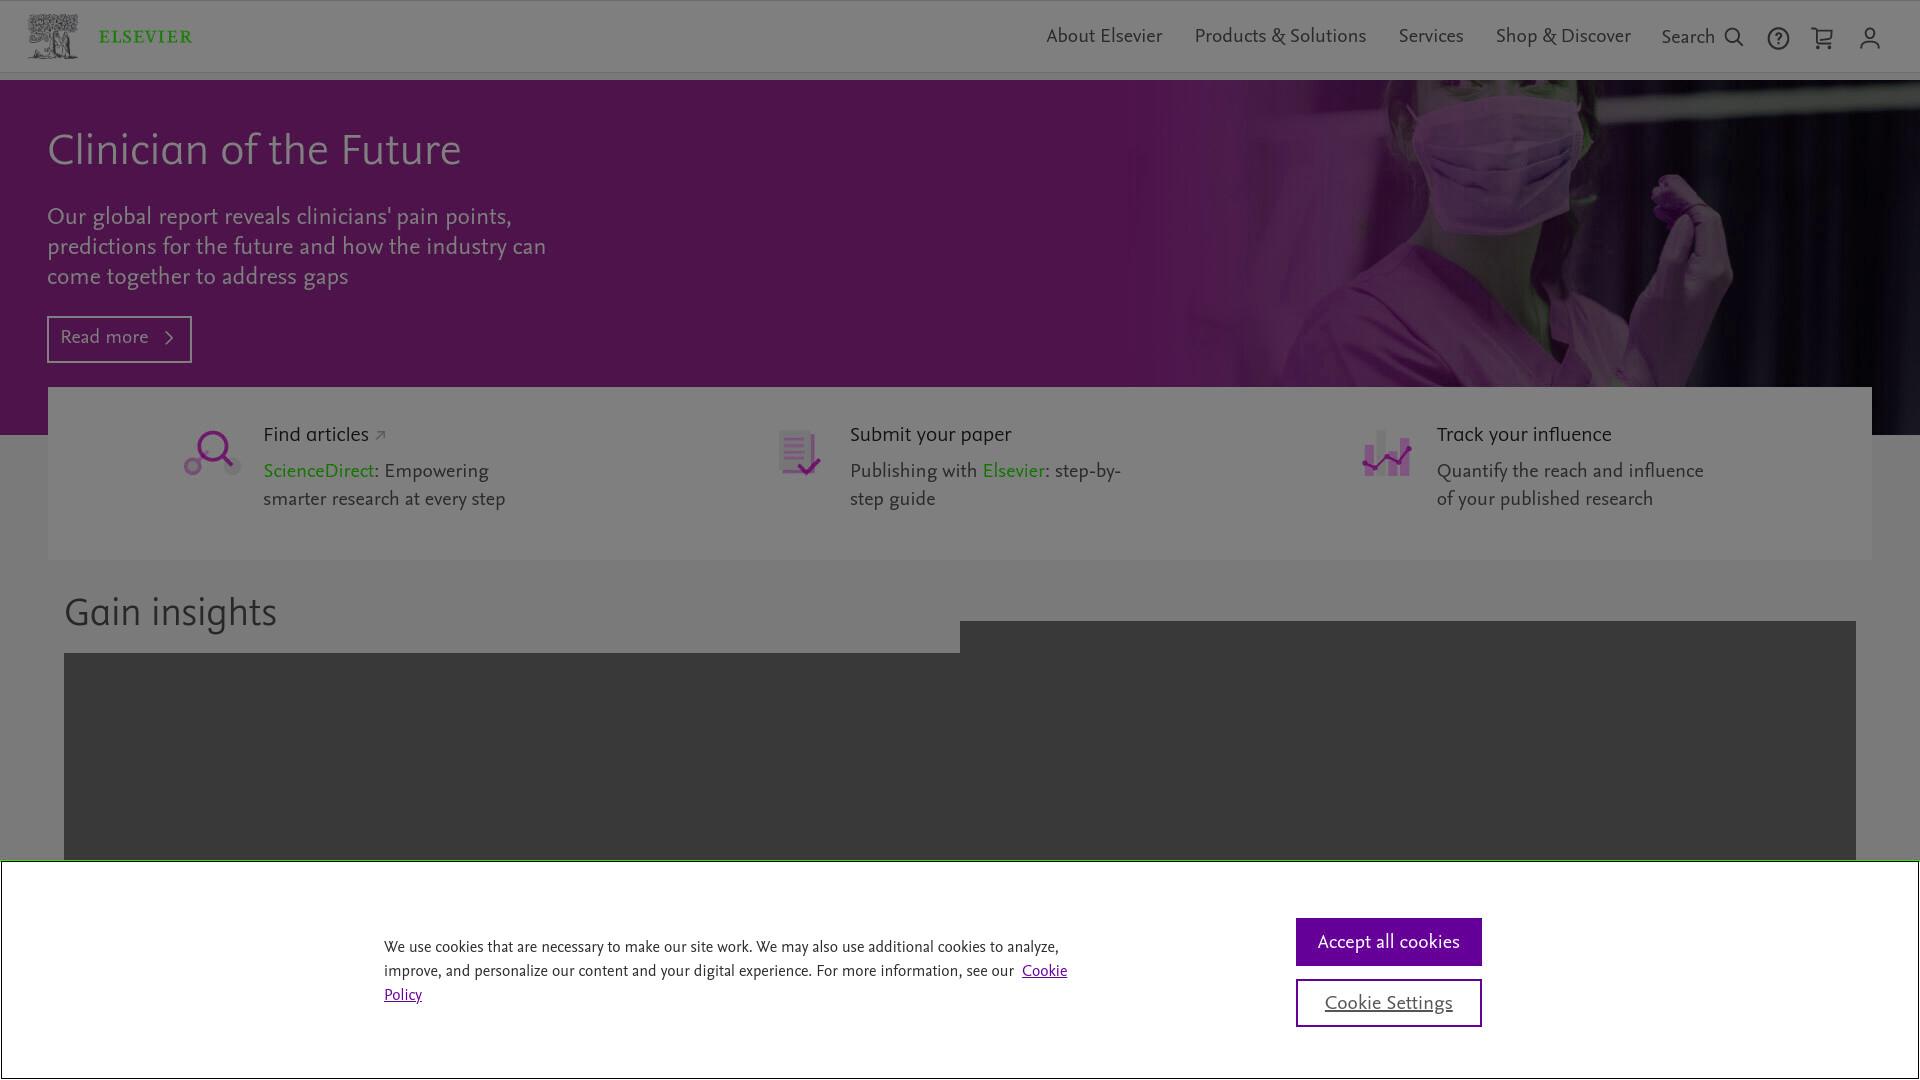Viewport: 1920px width, 1080px height.
Task: Open the shopping cart icon
Action: (1822, 38)
